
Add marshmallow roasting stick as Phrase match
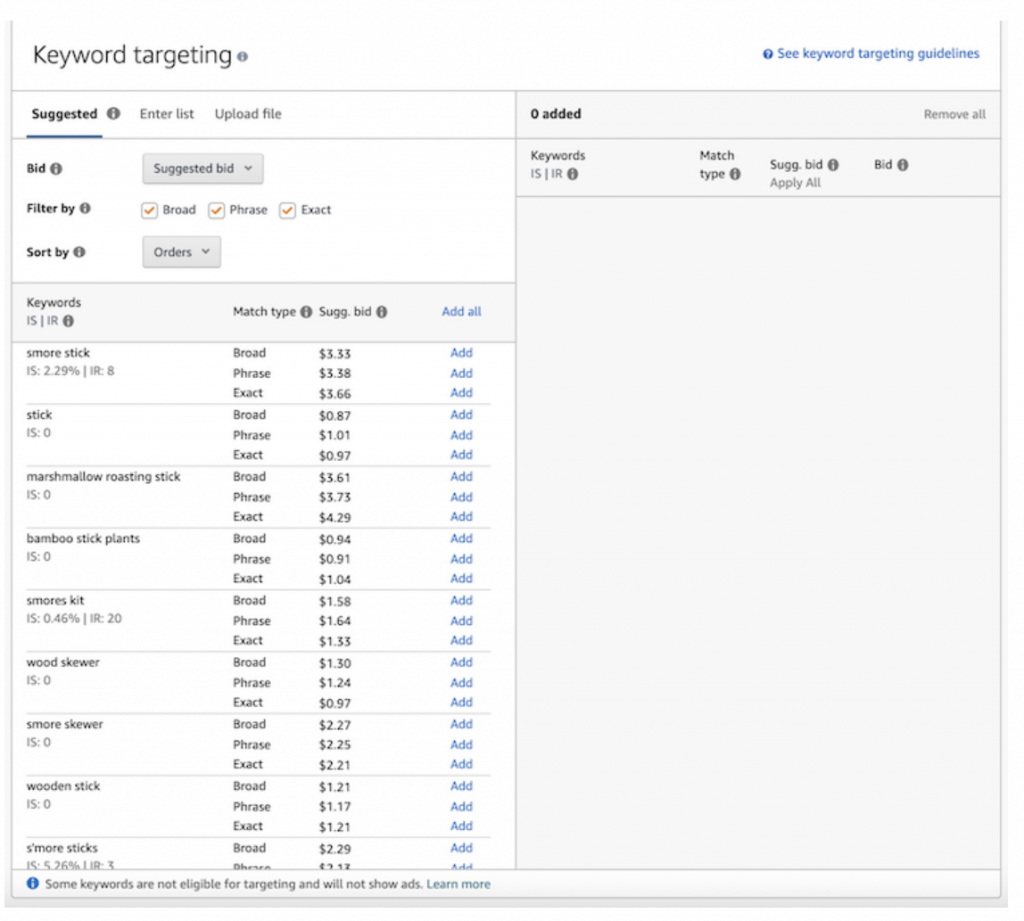[x=461, y=497]
